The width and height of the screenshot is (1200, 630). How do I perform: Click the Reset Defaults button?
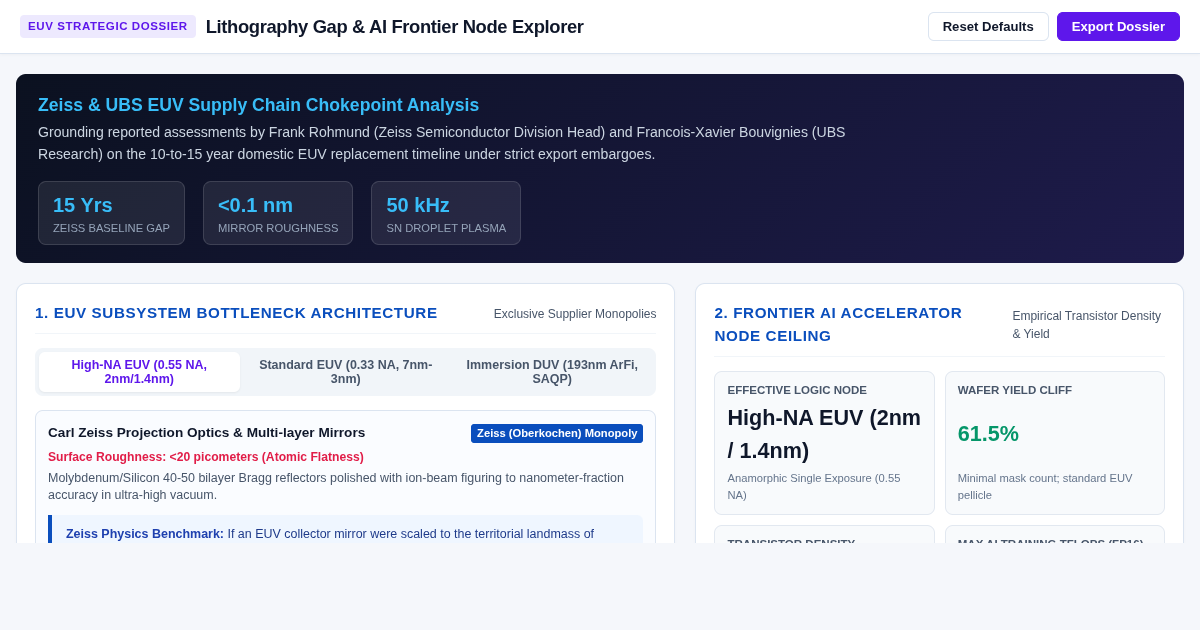click(988, 26)
